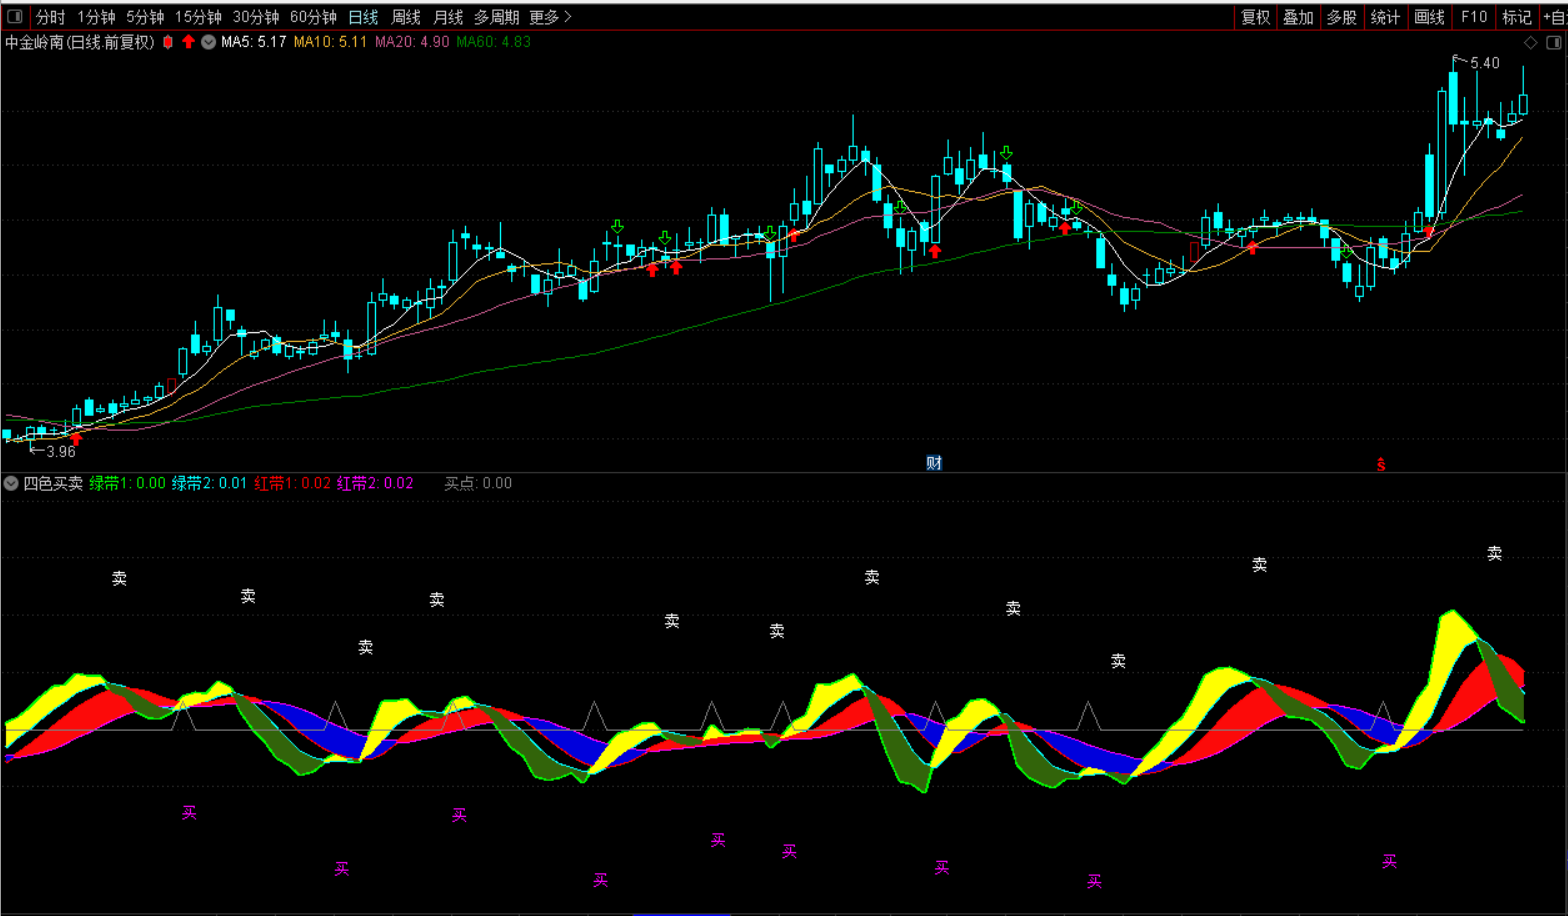Click the red candlestick icon beside stock name
Image resolution: width=1568 pixels, height=916 pixels.
(168, 42)
